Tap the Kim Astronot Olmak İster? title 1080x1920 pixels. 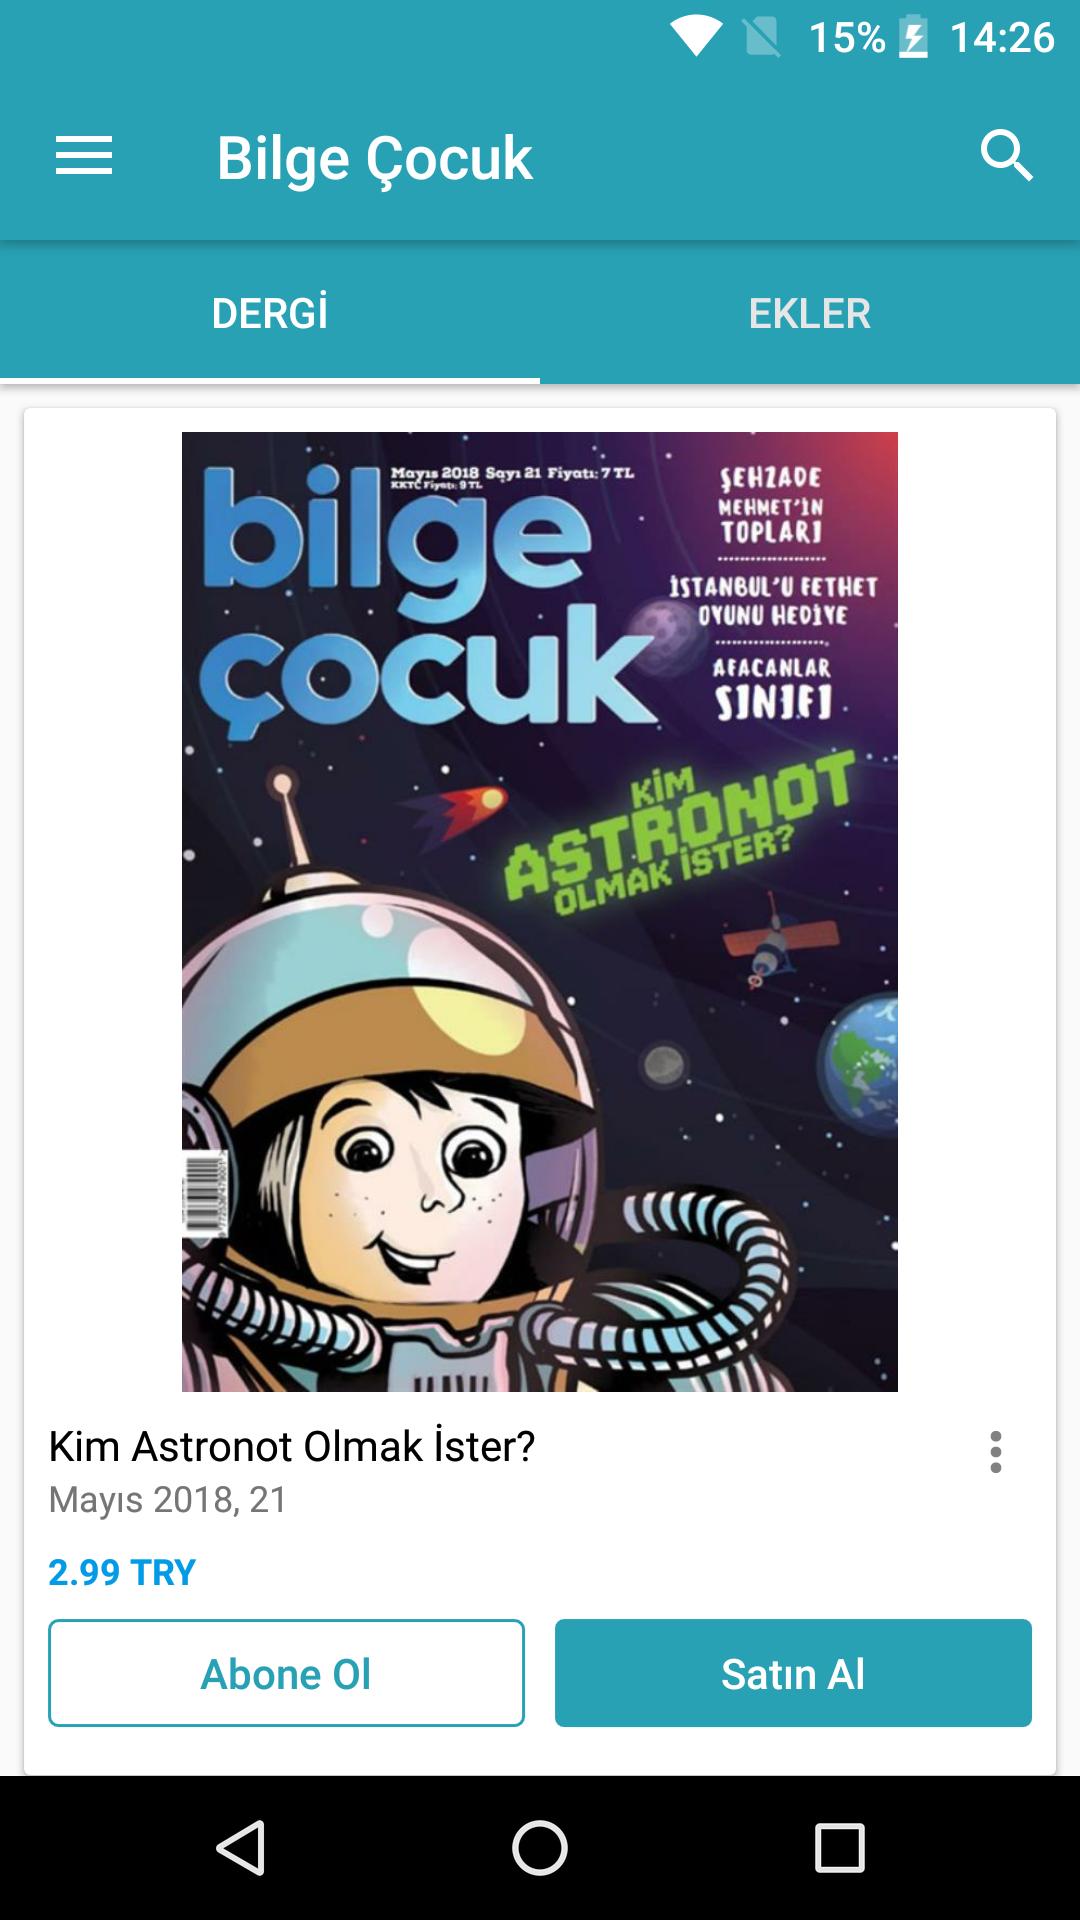point(292,1446)
